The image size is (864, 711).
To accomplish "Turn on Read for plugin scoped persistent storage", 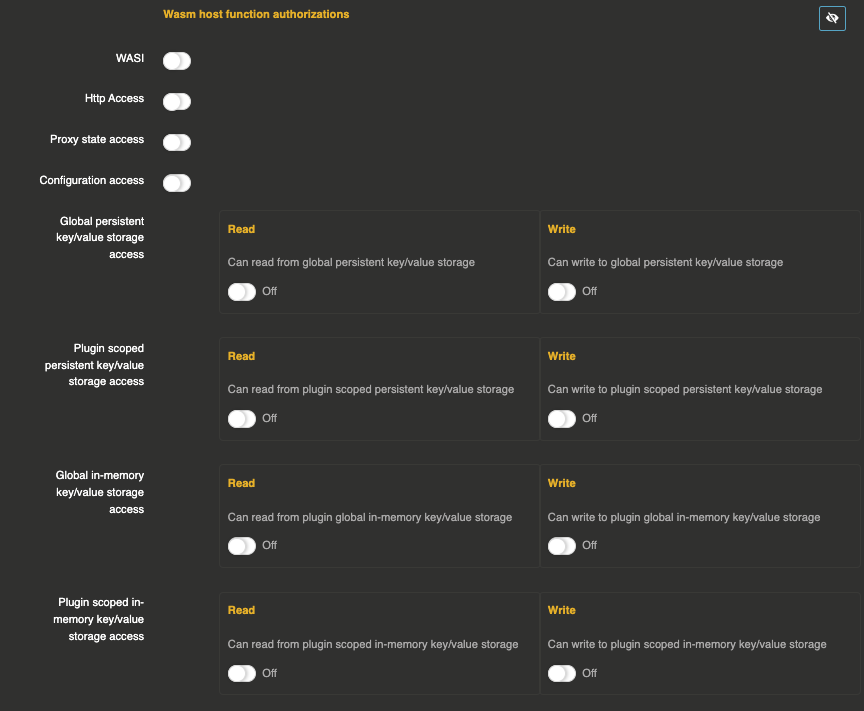I will click(x=242, y=418).
